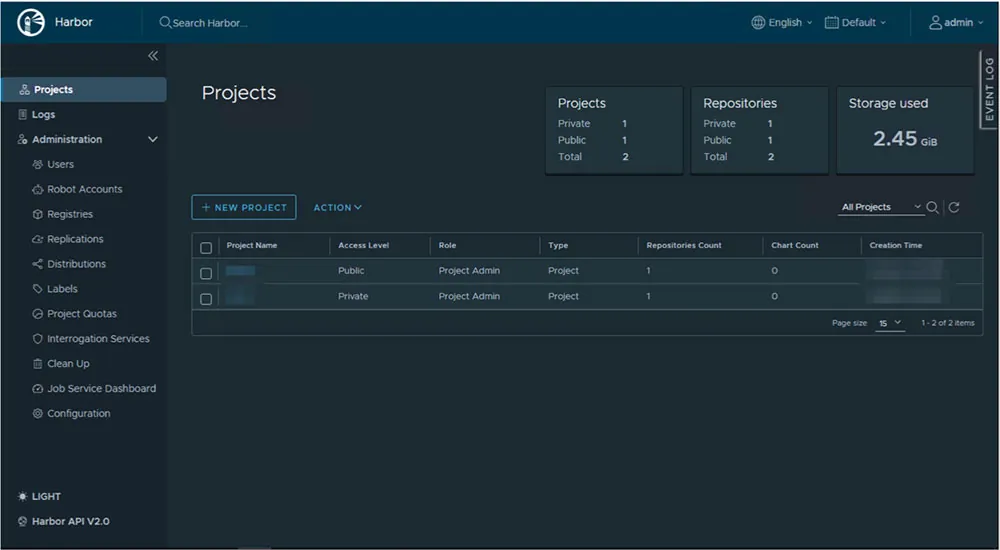Click the Interrogation Services shield icon
Viewport: 1000px width, 550px height.
pyautogui.click(x=38, y=339)
